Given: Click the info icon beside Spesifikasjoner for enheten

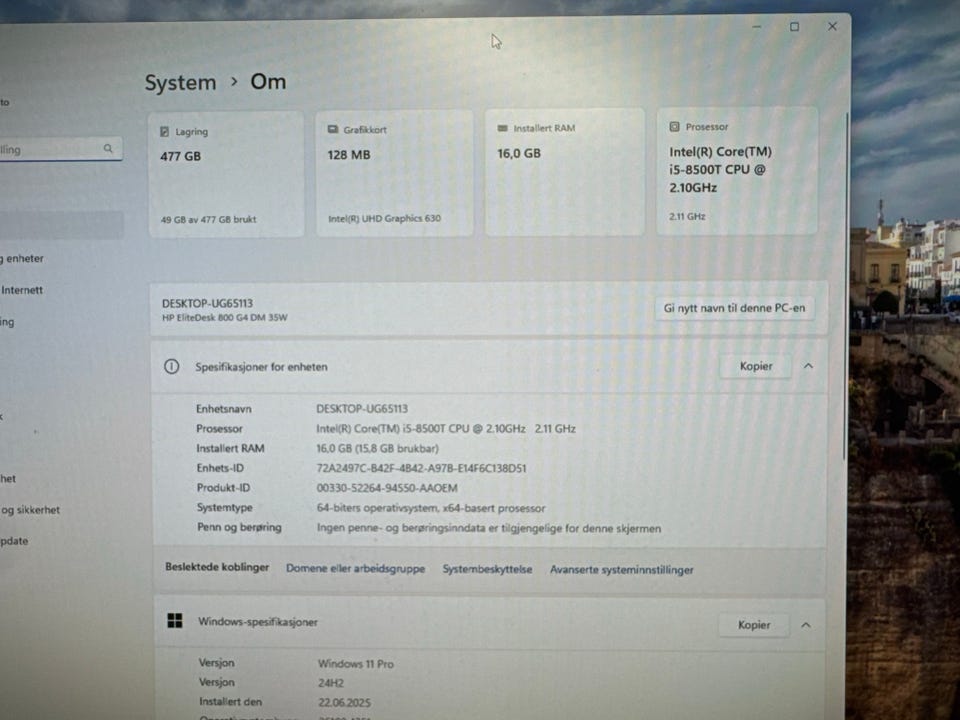Looking at the screenshot, I should tap(171, 367).
